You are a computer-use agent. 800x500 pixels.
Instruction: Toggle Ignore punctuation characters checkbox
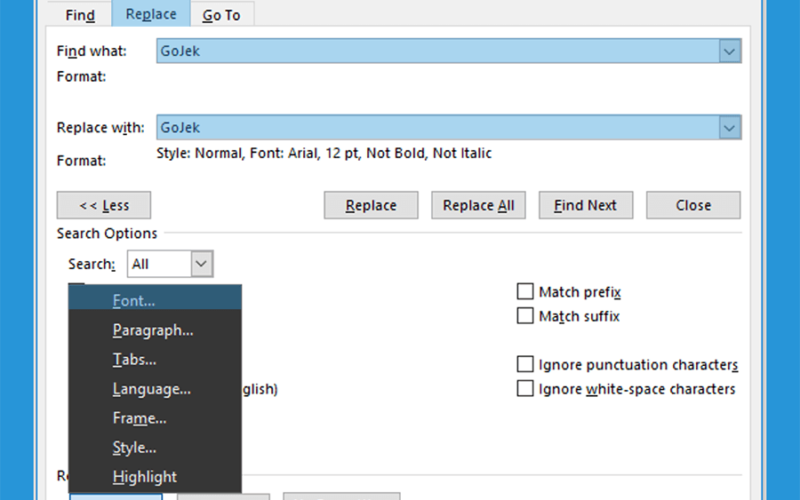point(525,364)
